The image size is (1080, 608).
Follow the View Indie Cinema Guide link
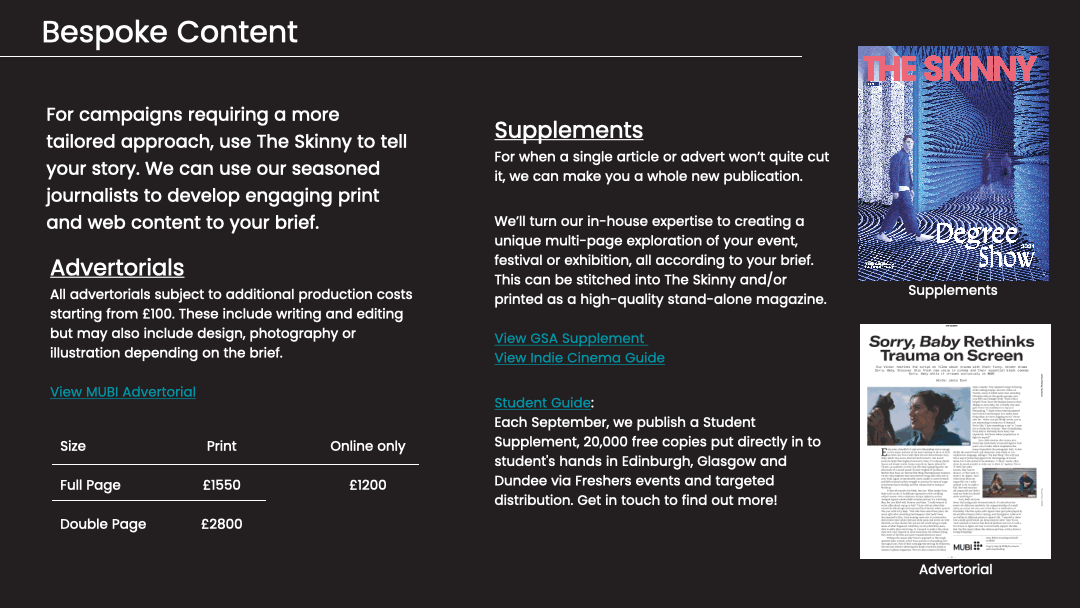click(579, 358)
